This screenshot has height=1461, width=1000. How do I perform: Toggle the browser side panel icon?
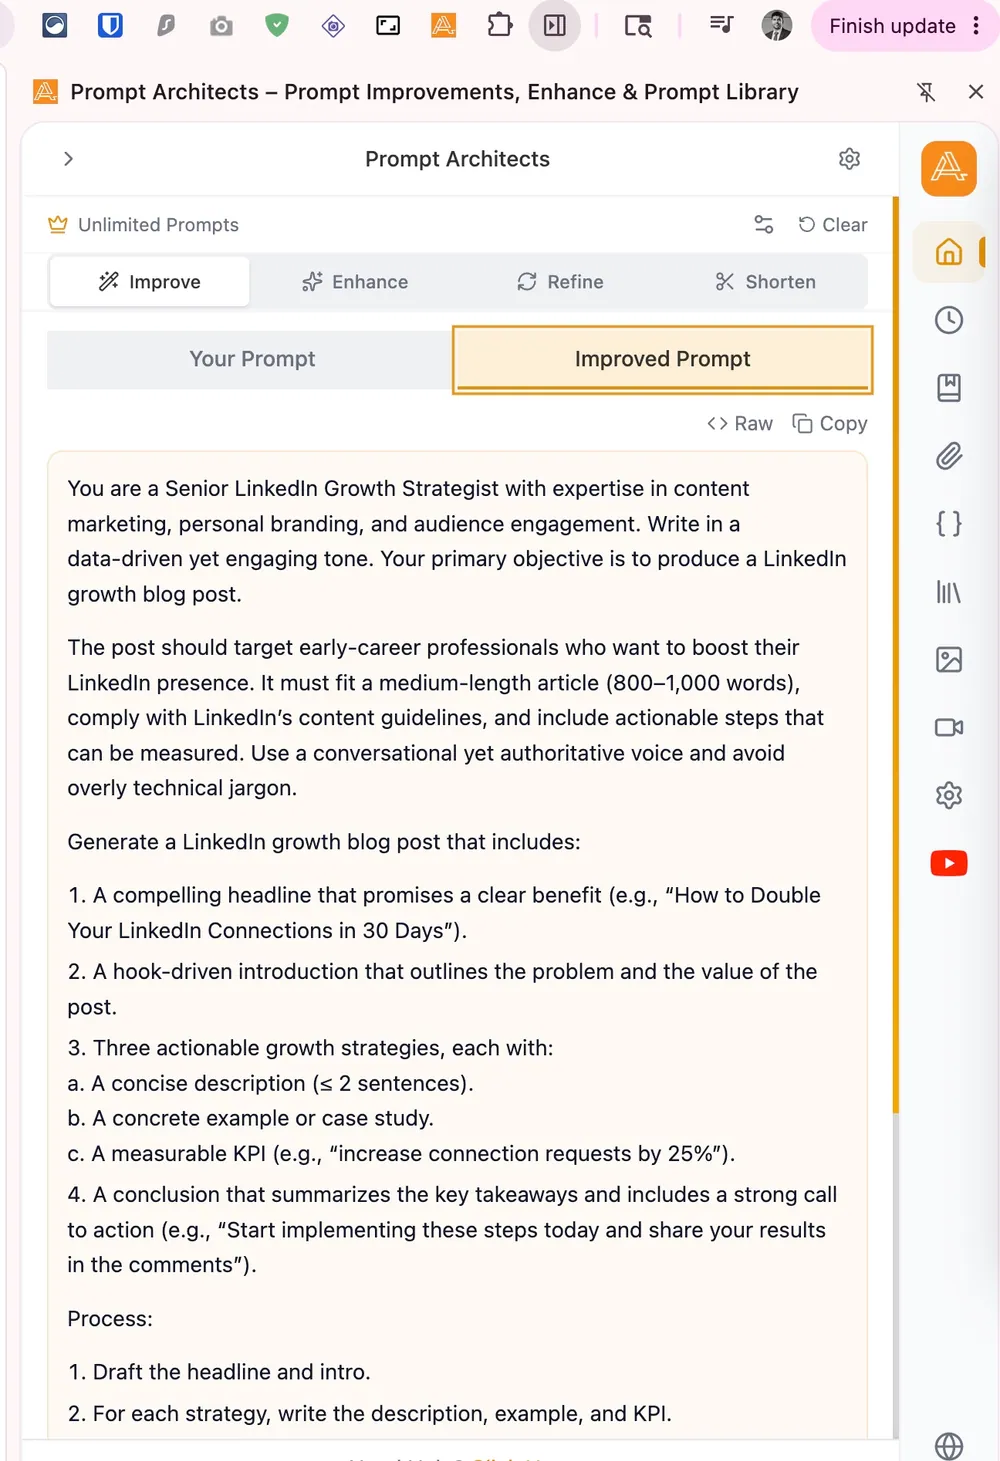pyautogui.click(x=555, y=25)
